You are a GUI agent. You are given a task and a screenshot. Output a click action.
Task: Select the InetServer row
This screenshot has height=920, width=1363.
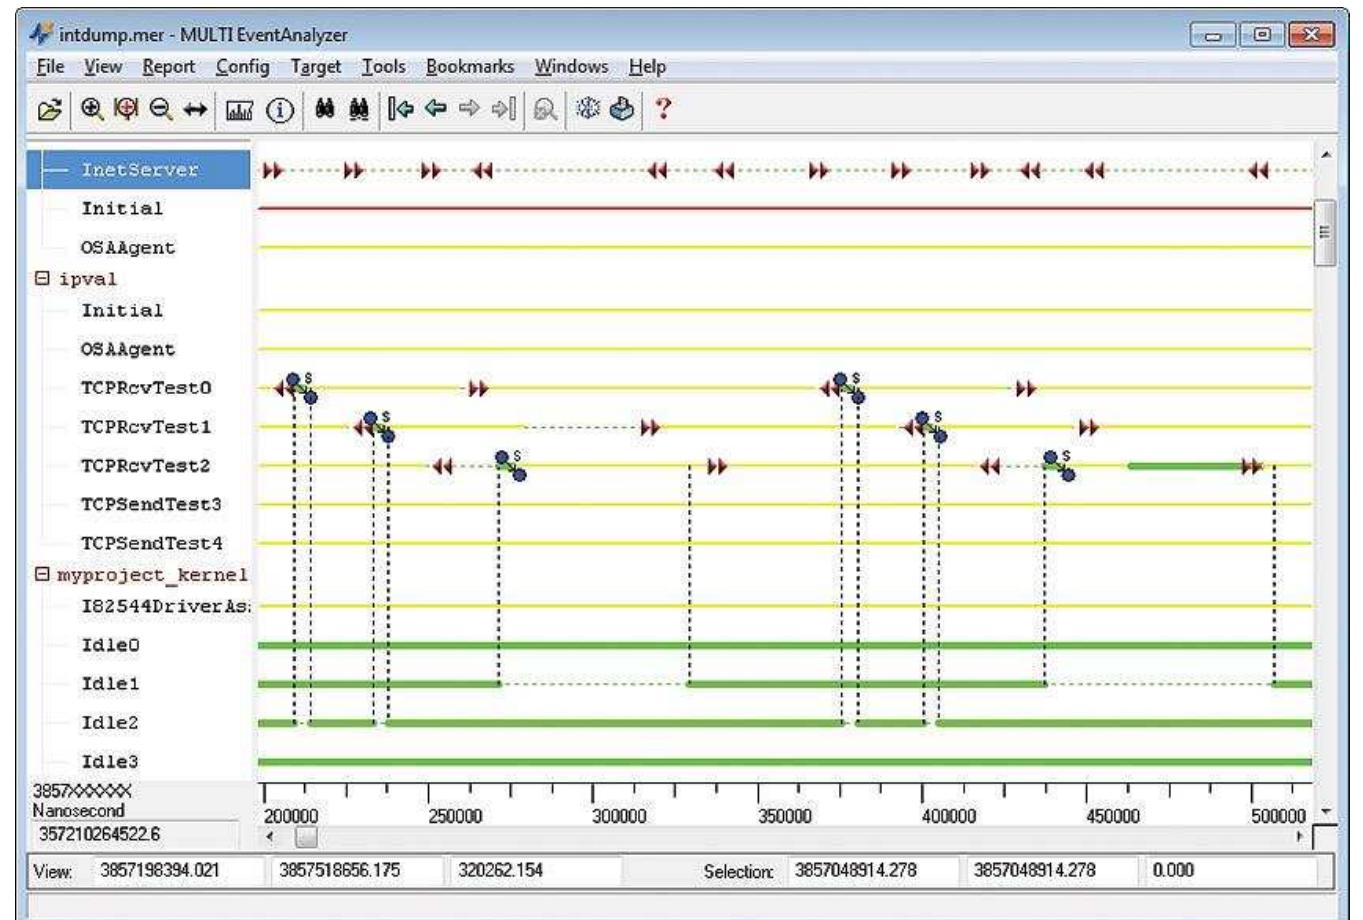pos(139,170)
